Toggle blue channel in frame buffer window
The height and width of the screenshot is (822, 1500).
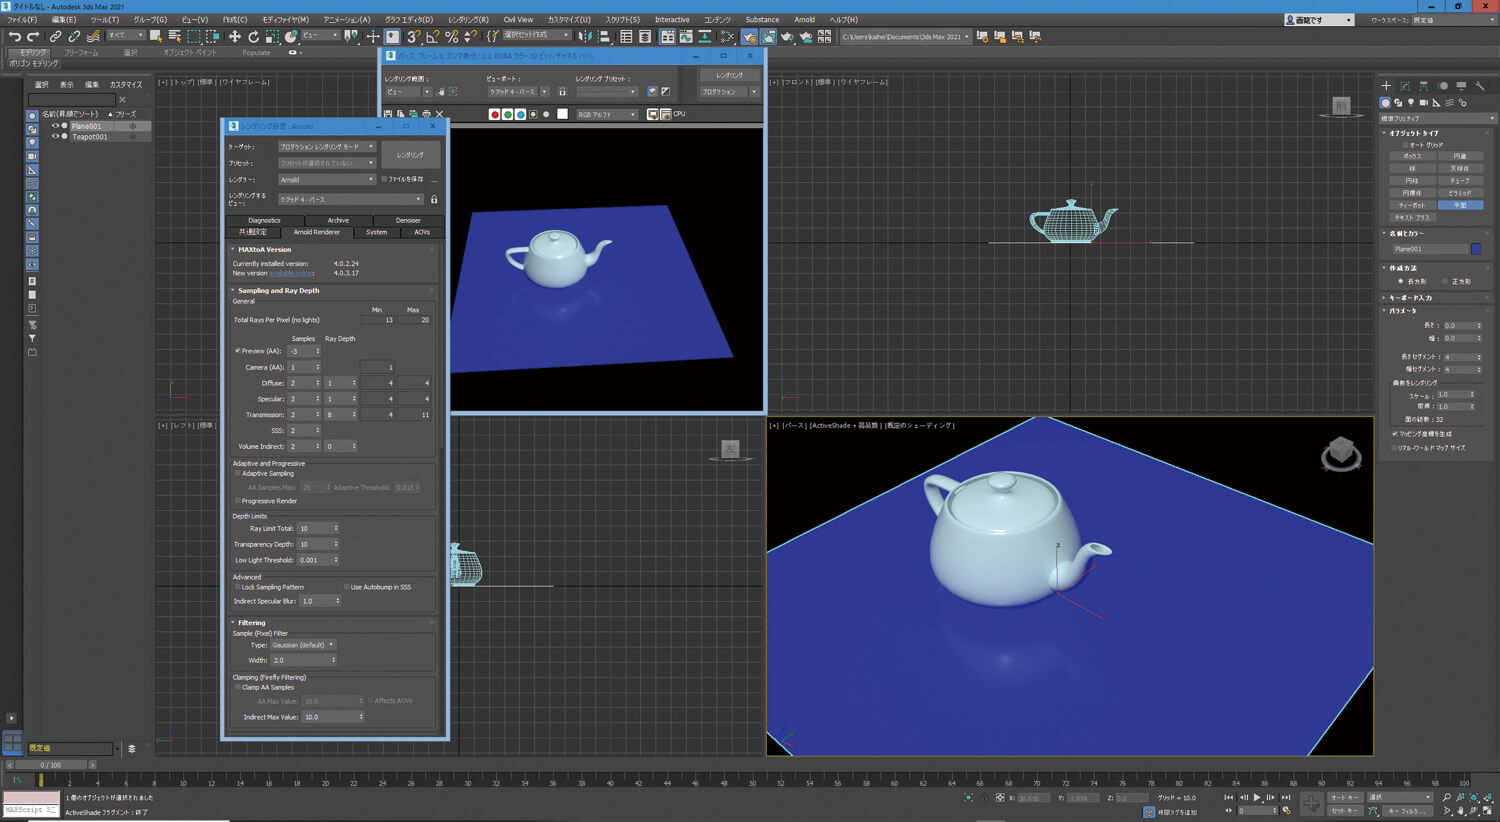click(x=520, y=114)
